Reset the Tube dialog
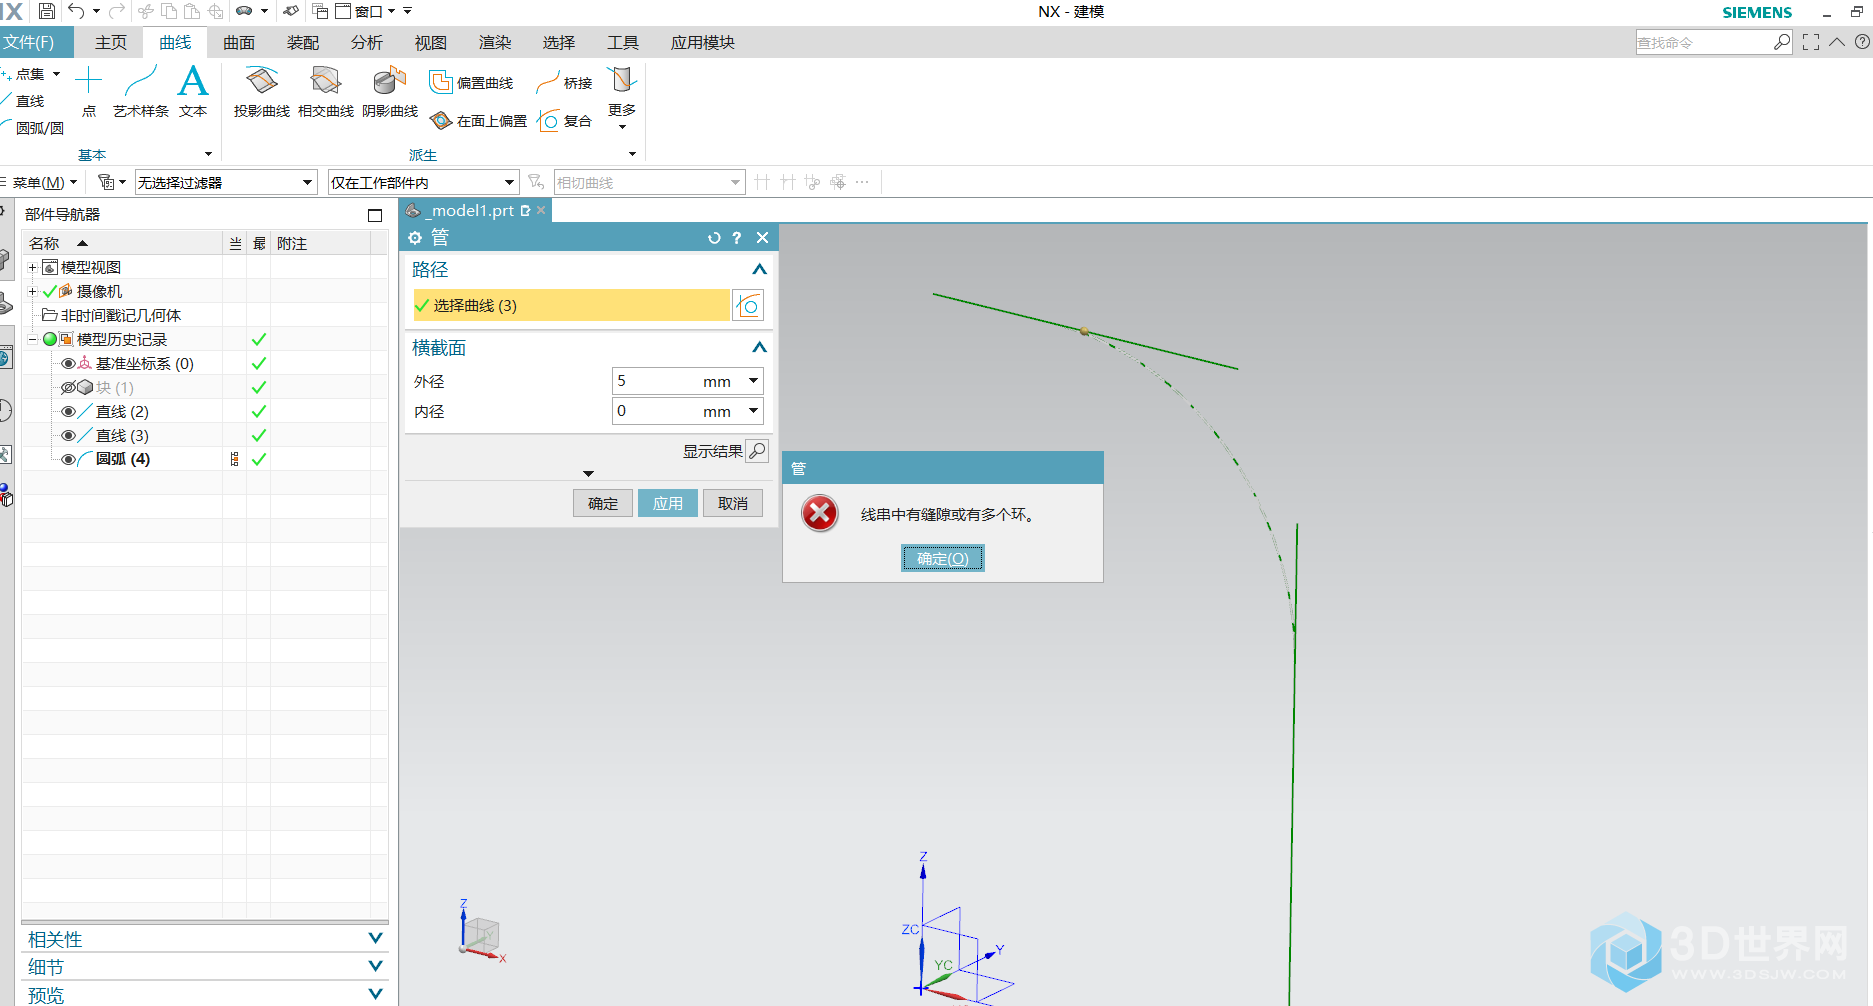This screenshot has height=1006, width=1873. [x=714, y=238]
